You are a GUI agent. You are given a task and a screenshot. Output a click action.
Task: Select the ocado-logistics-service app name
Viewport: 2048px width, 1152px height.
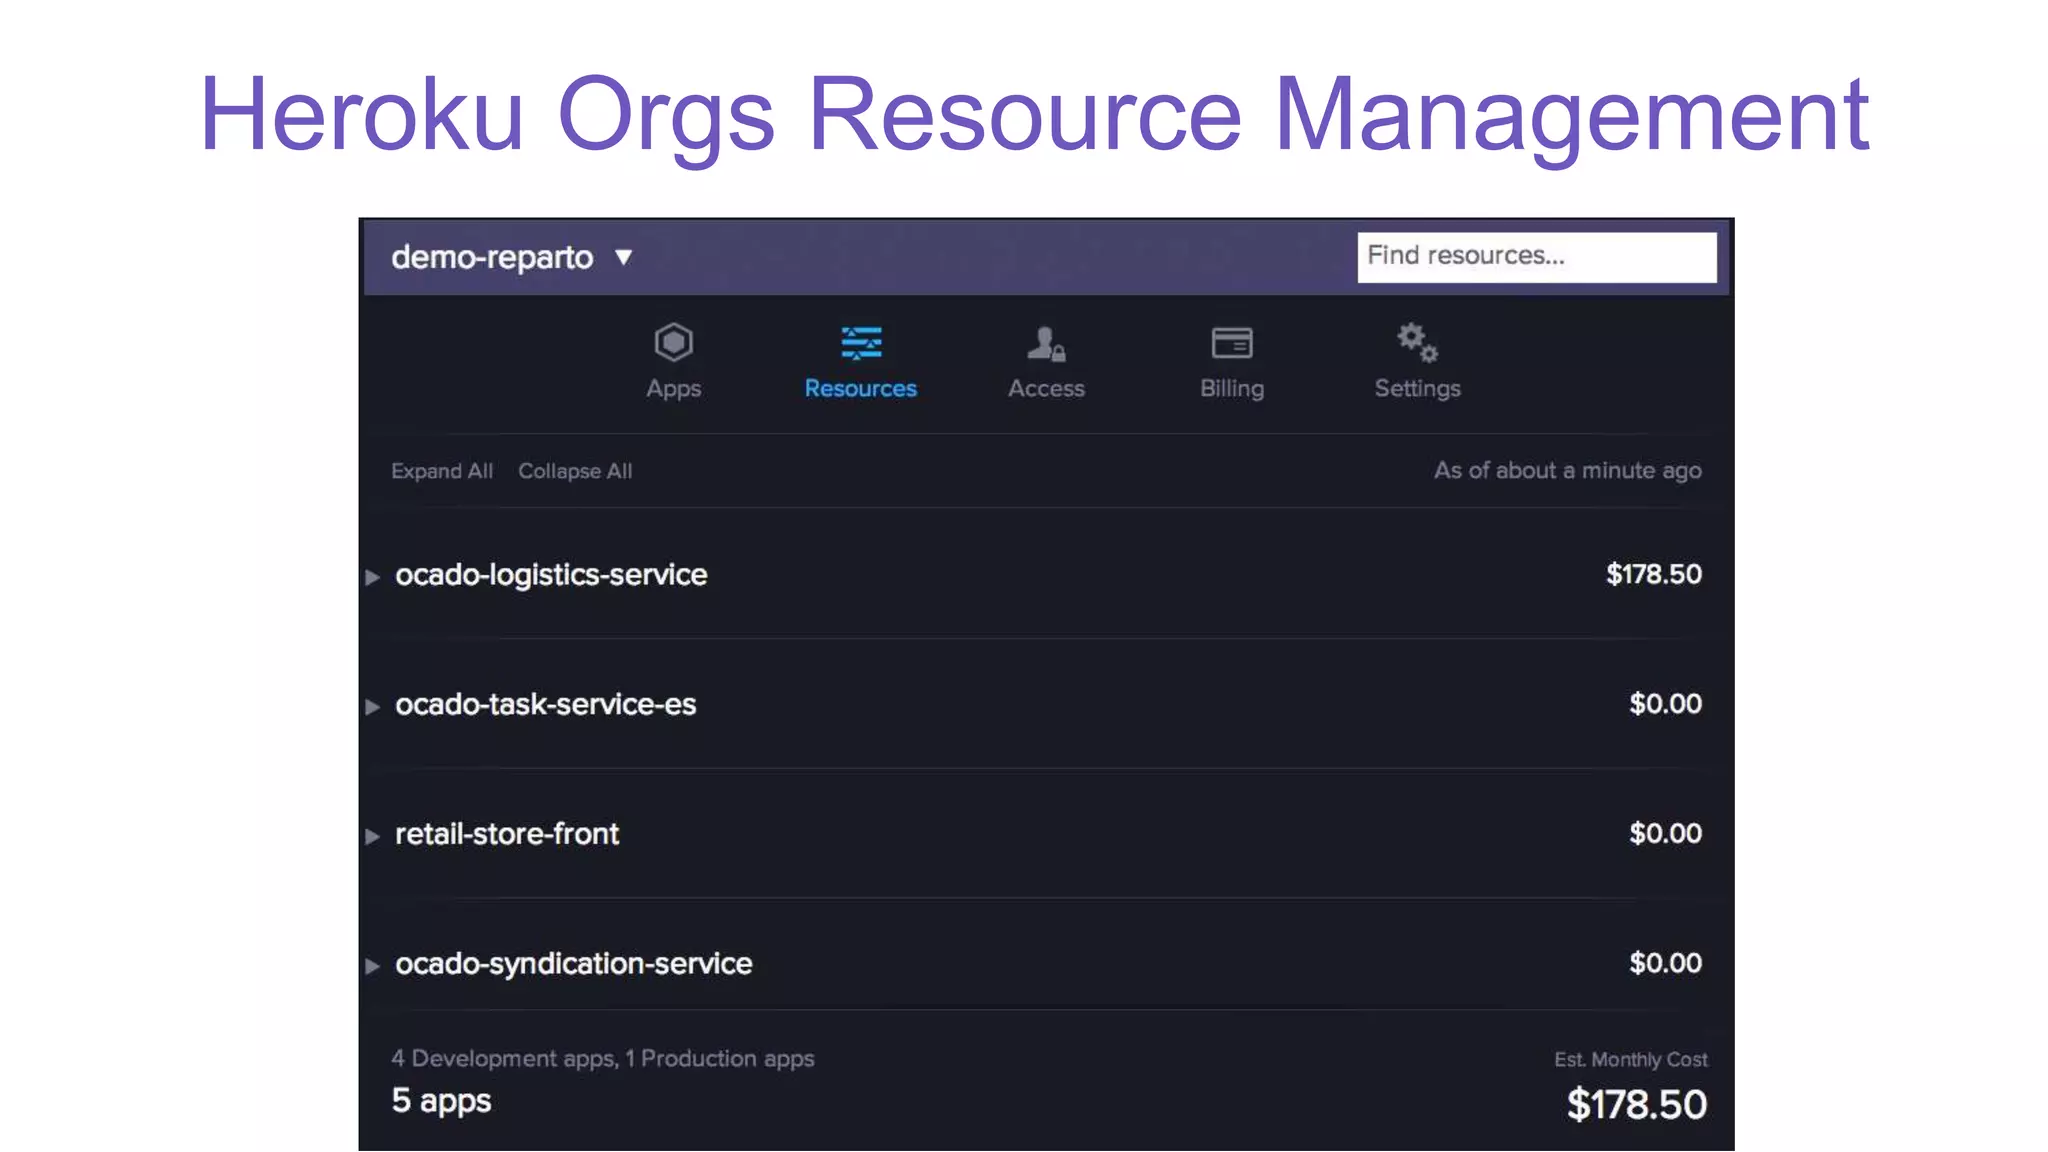[551, 575]
